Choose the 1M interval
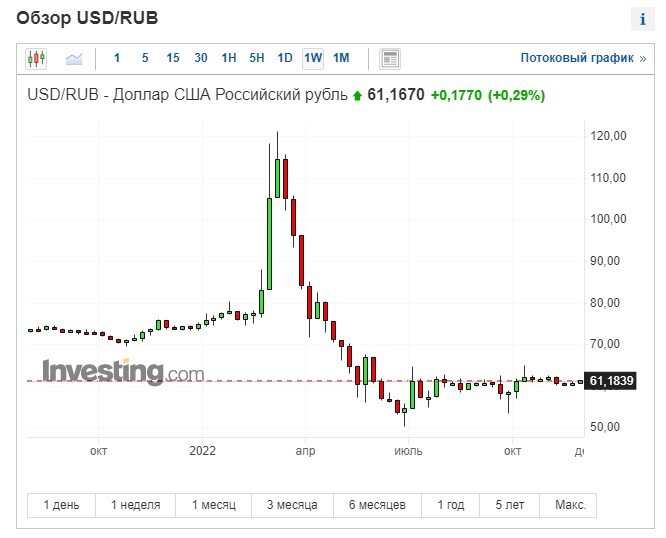Image resolution: width=666 pixels, height=538 pixels. (x=341, y=58)
